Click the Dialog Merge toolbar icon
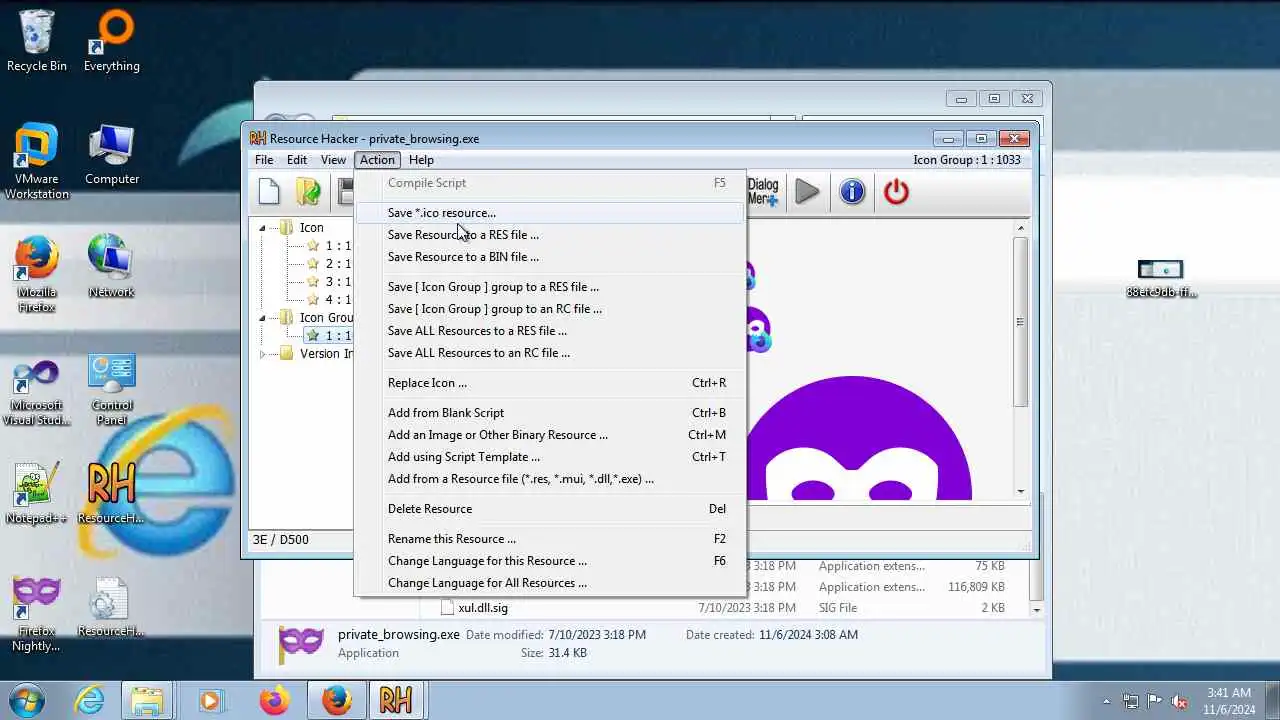This screenshot has height=720, width=1280. (762, 191)
